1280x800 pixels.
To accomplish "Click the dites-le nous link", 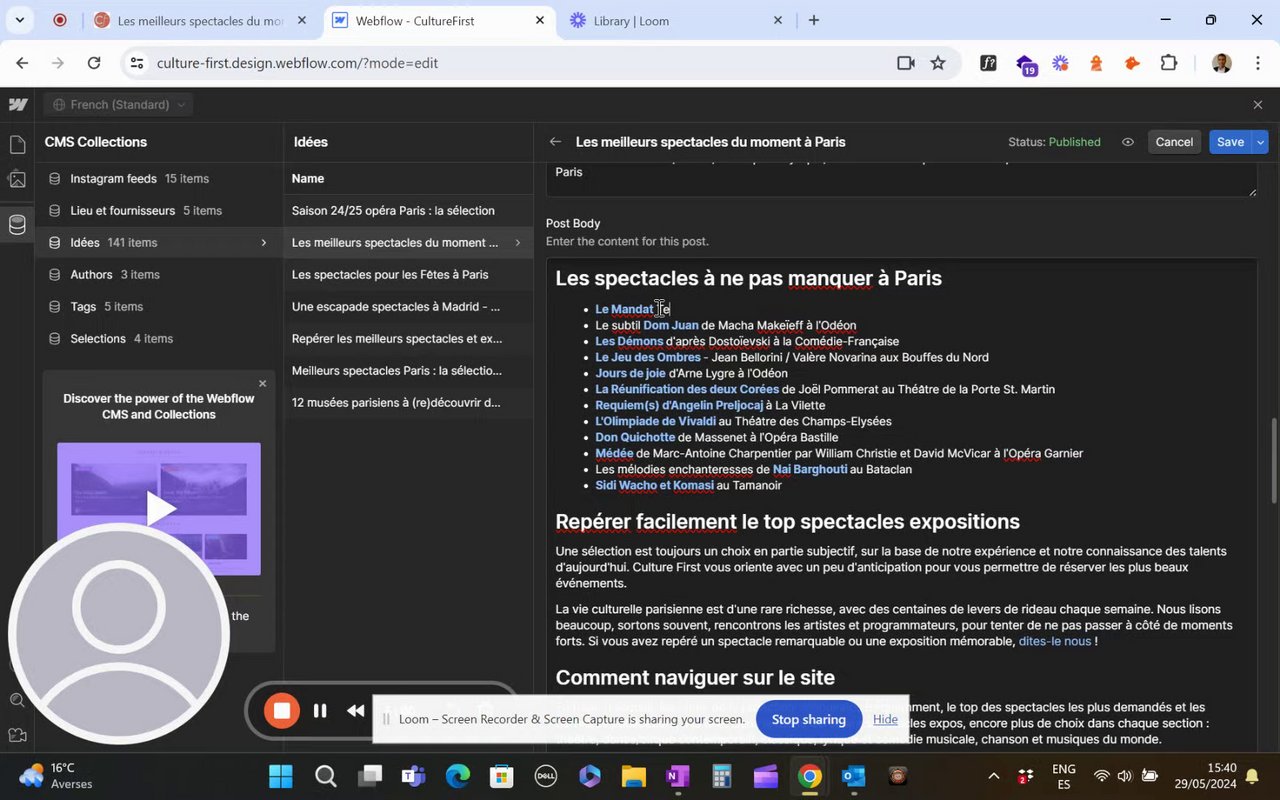I will click(1055, 641).
